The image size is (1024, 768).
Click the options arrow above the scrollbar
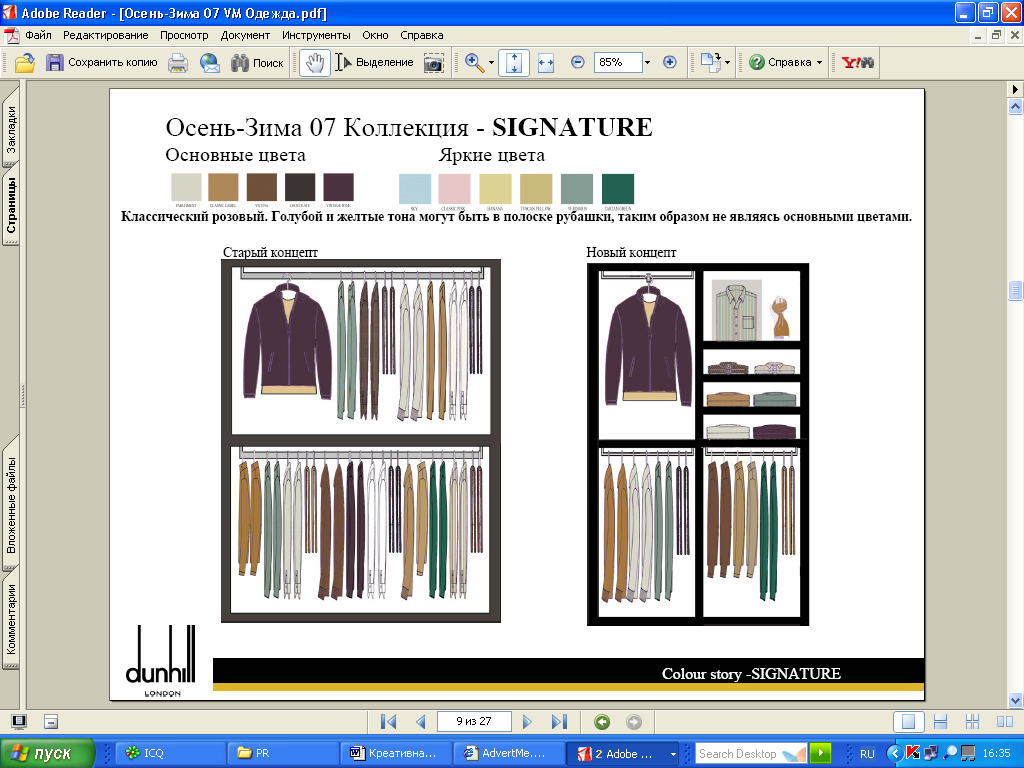click(1015, 89)
